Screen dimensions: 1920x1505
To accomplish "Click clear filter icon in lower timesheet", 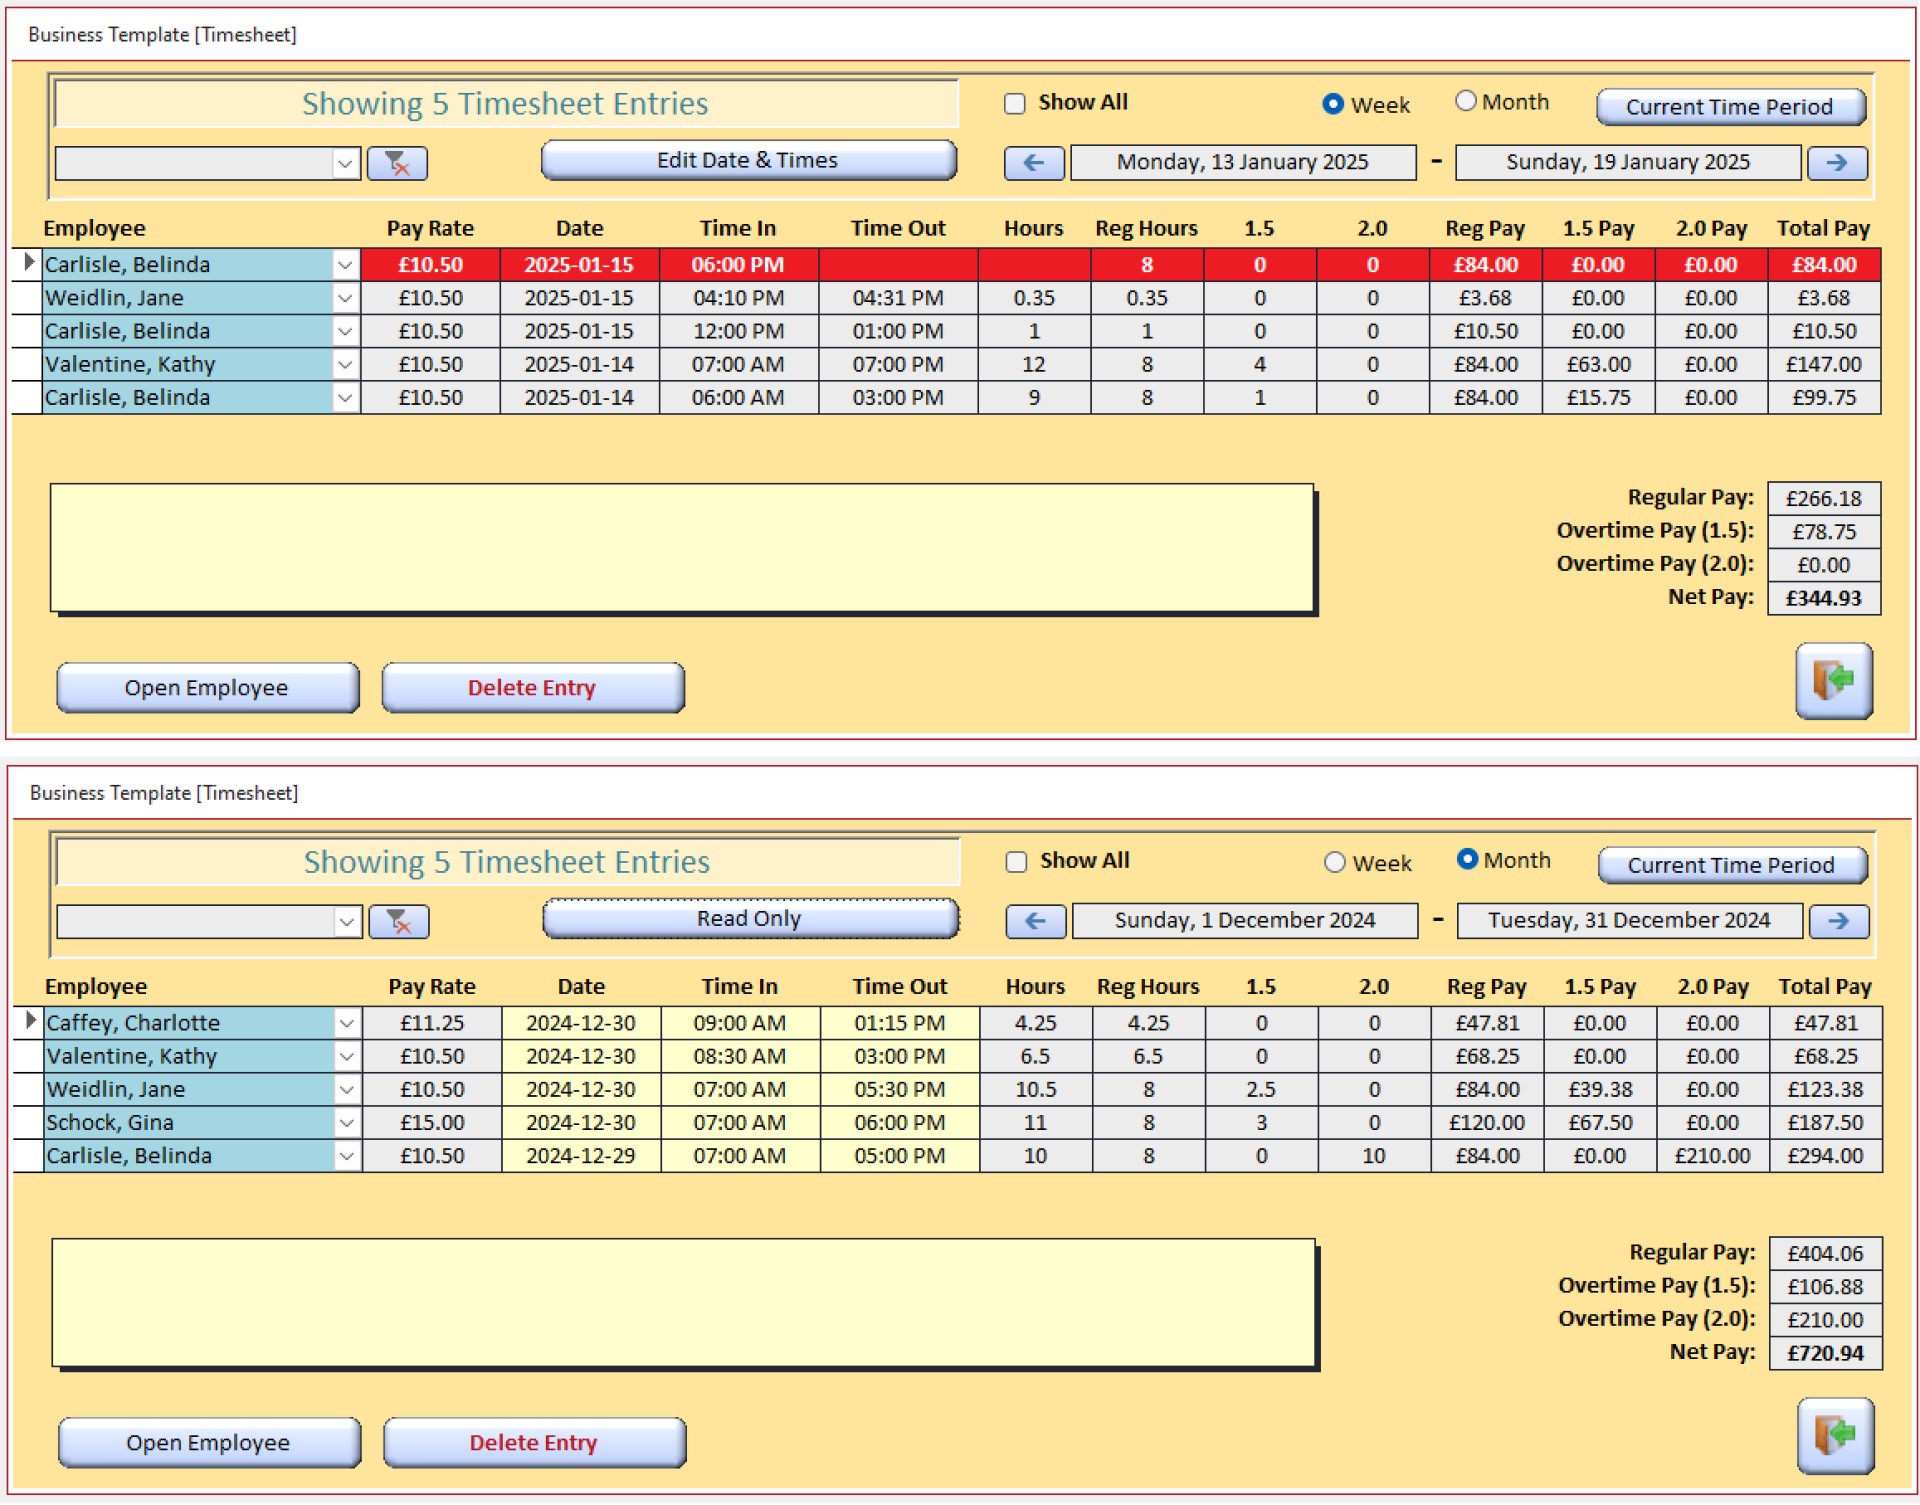I will pos(399,921).
